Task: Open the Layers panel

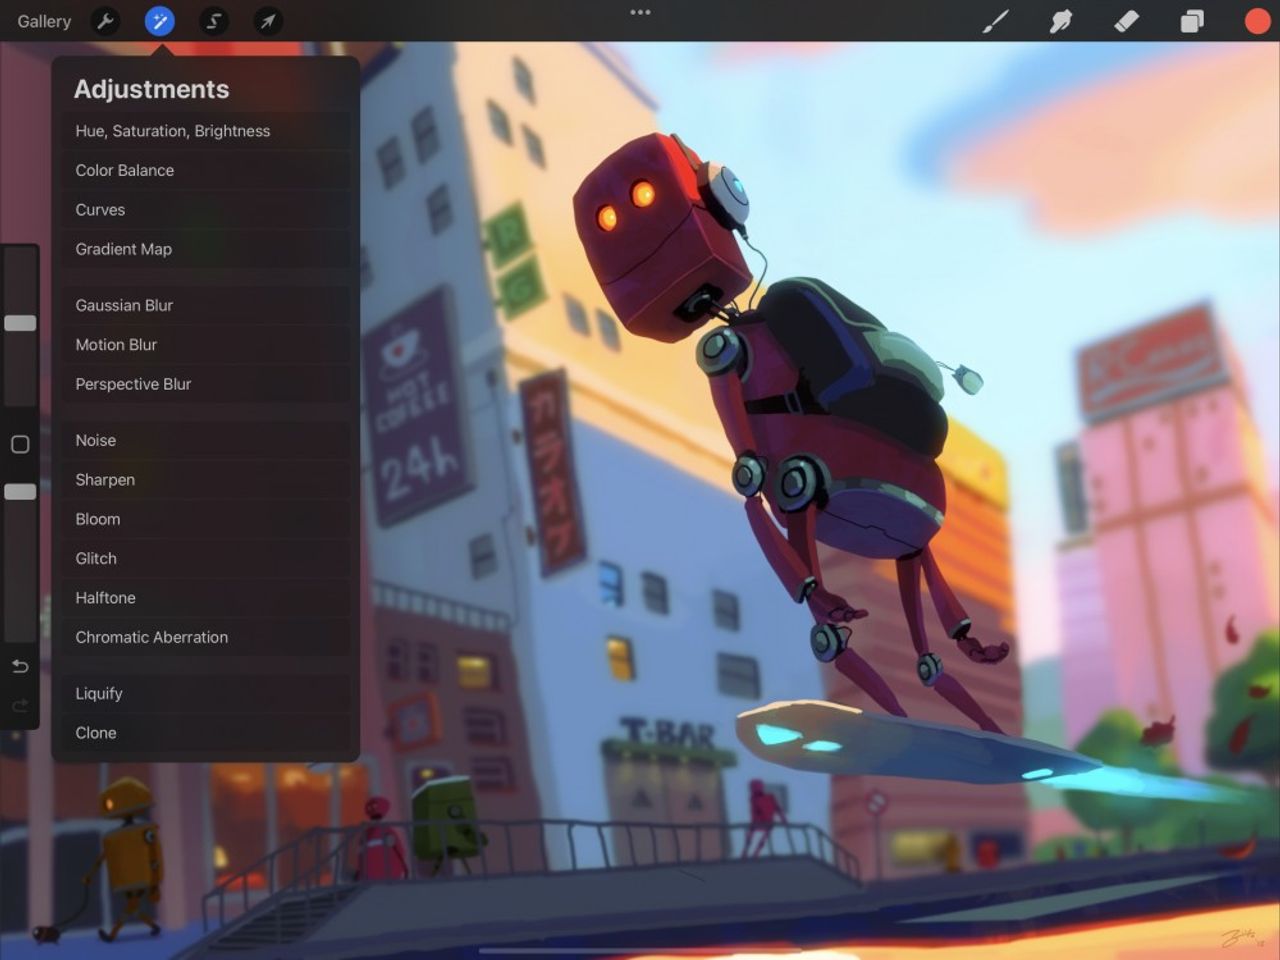Action: click(x=1191, y=21)
